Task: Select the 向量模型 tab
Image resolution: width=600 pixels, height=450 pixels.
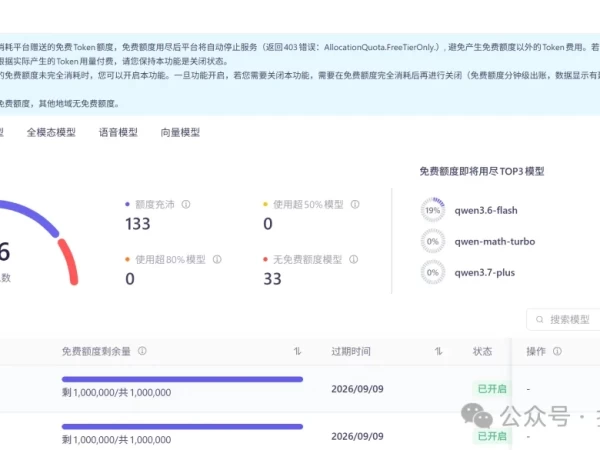Action: pyautogui.click(x=180, y=132)
